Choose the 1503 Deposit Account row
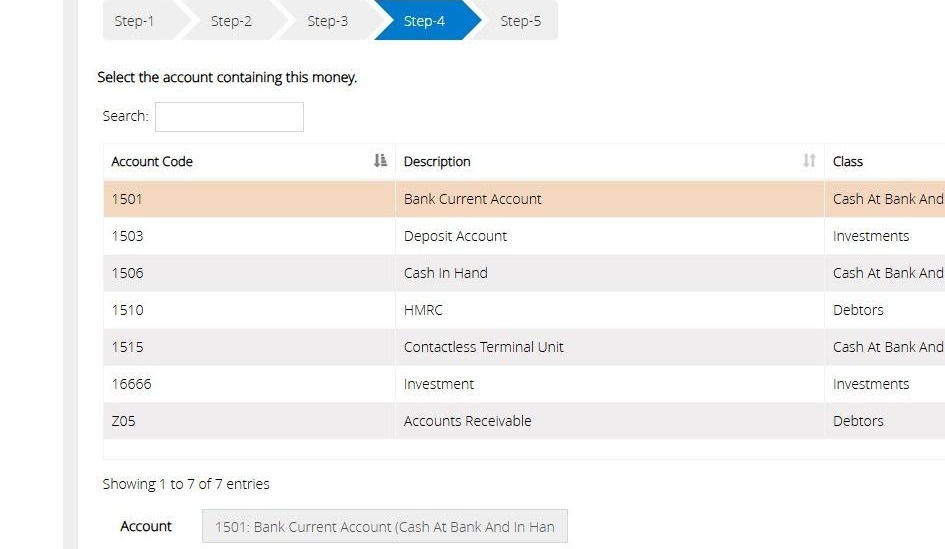Image resolution: width=945 pixels, height=549 pixels. pos(524,236)
